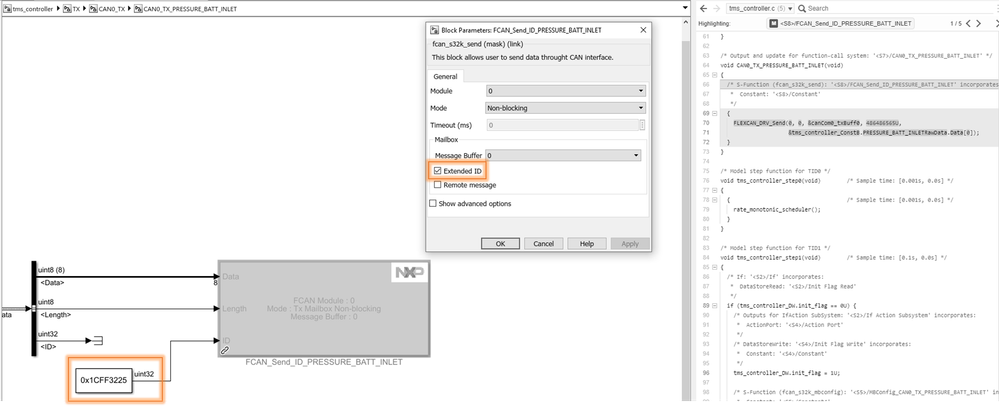Go back in the code view
The height and width of the screenshot is (407, 999).
[x=703, y=8]
